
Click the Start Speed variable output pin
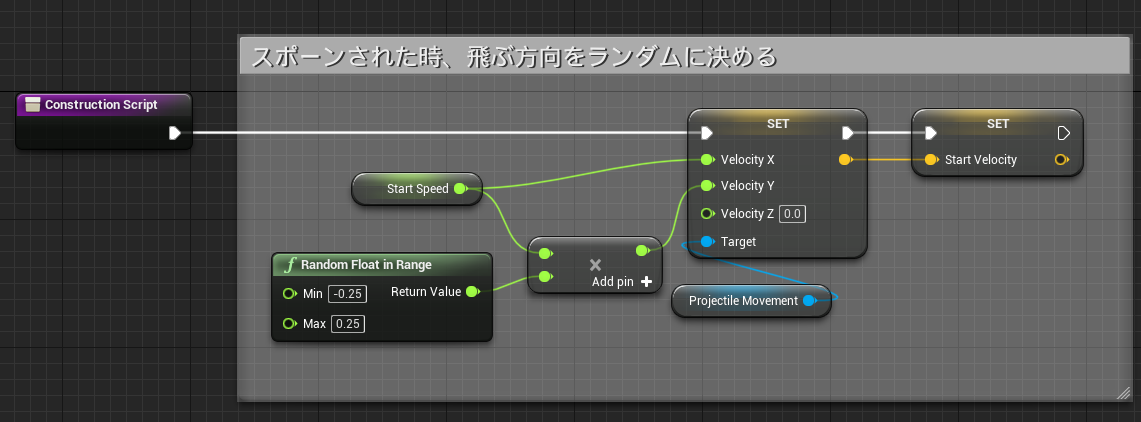tap(460, 189)
